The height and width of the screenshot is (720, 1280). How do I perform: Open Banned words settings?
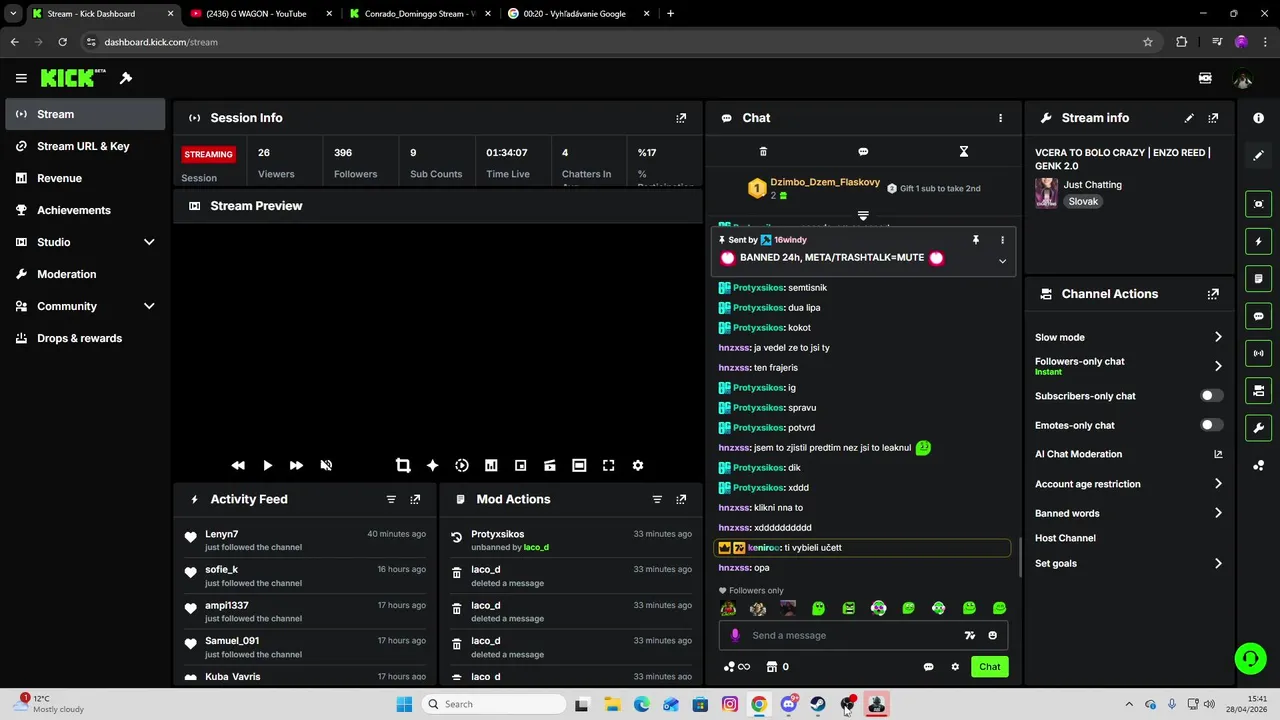[1128, 513]
